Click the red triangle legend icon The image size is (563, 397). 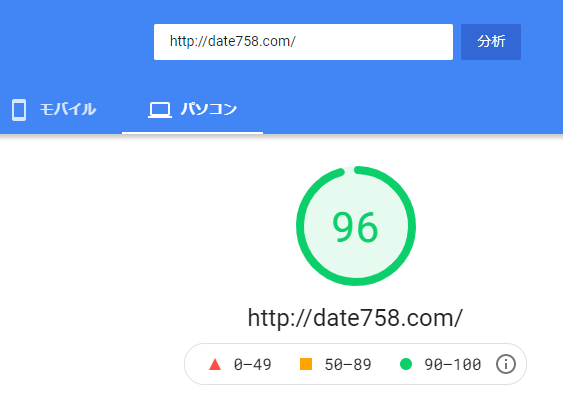click(x=215, y=364)
